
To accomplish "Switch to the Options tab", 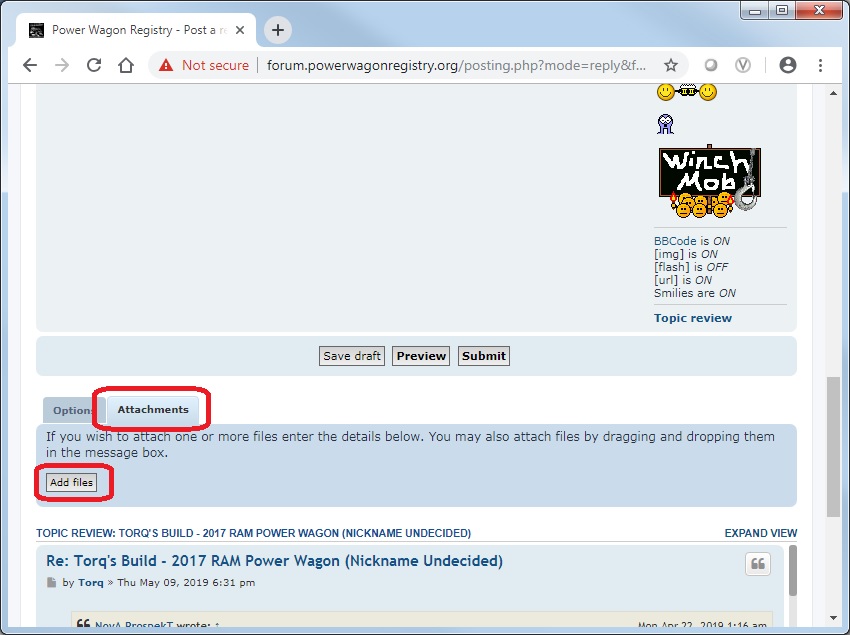I will 72,411.
